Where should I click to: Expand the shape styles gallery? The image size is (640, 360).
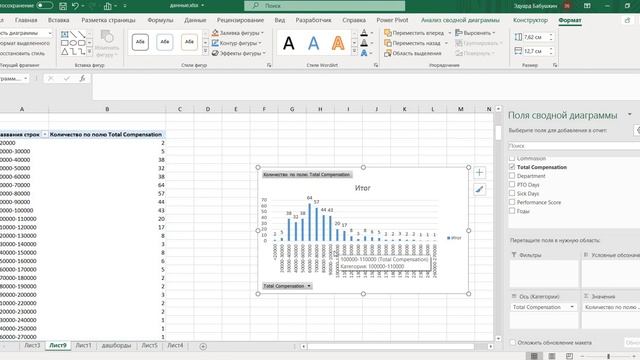tap(205, 51)
